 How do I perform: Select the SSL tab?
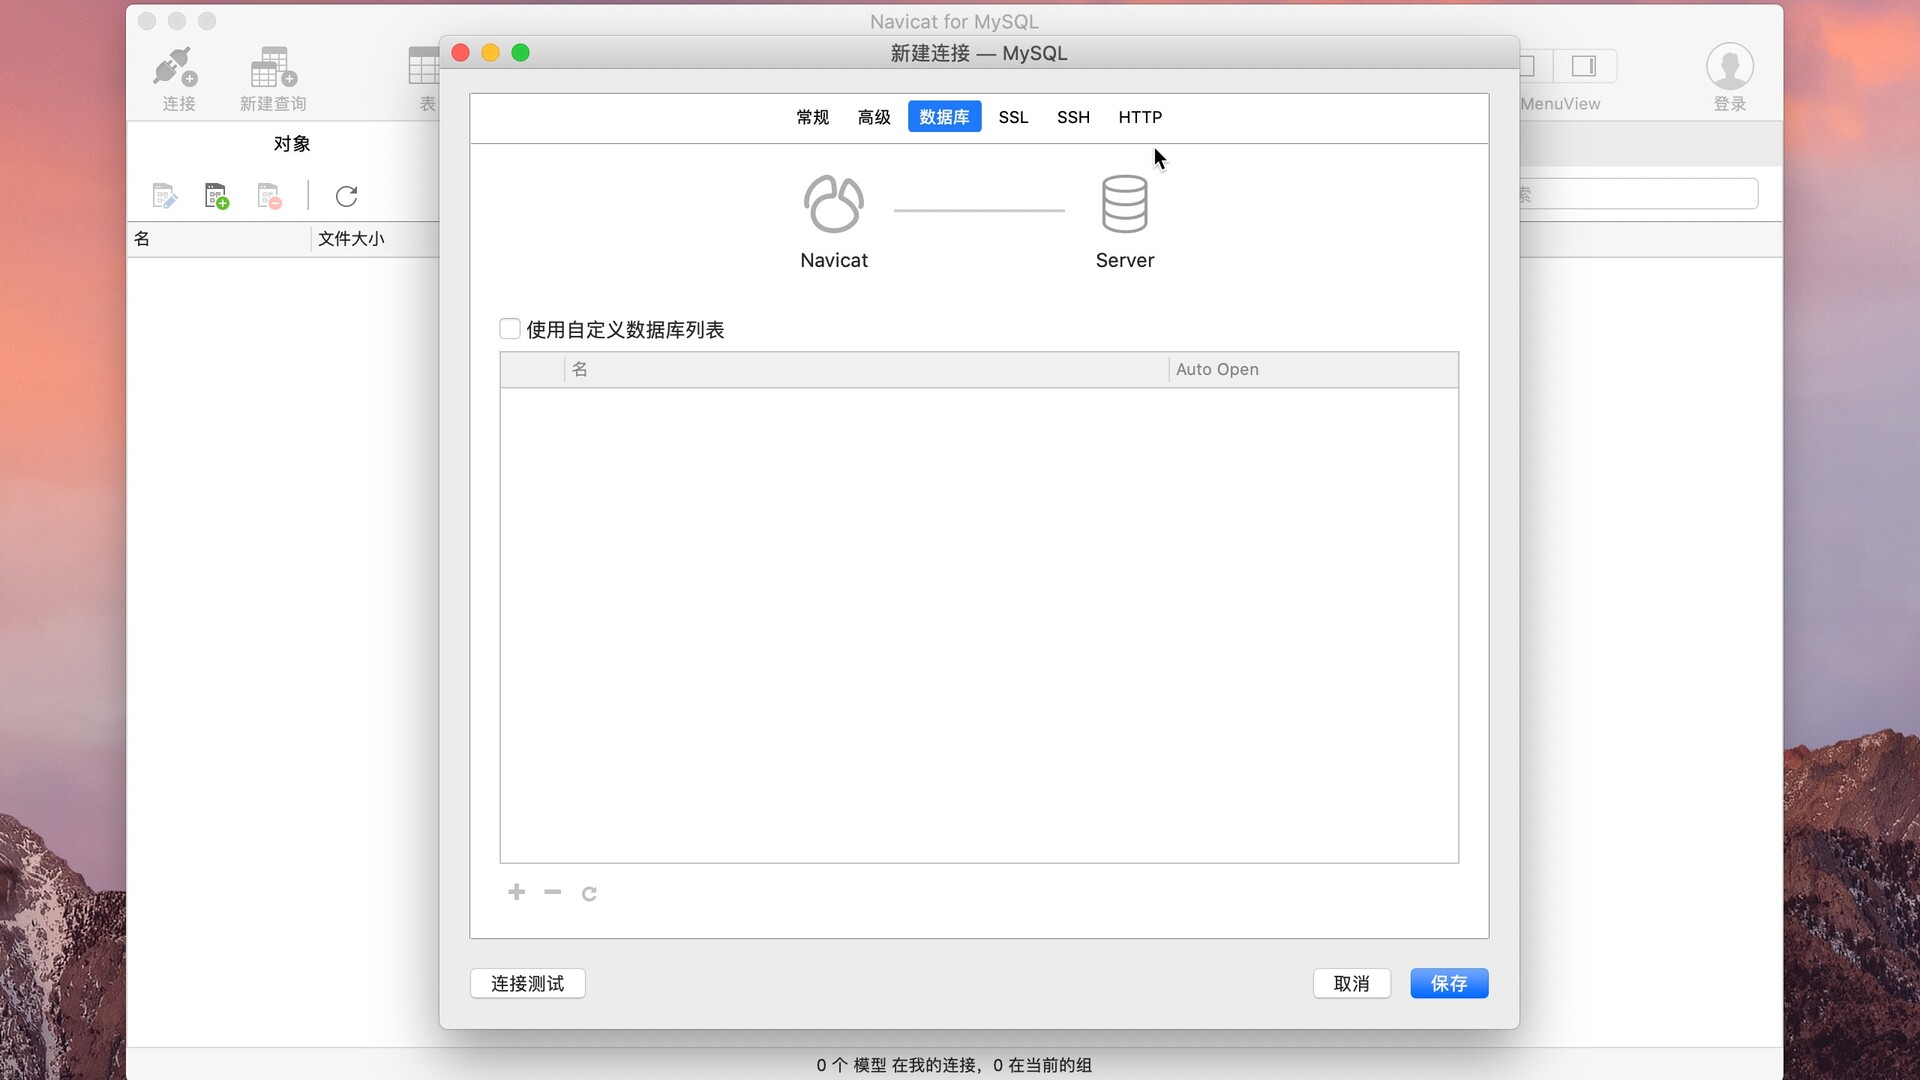[1014, 117]
